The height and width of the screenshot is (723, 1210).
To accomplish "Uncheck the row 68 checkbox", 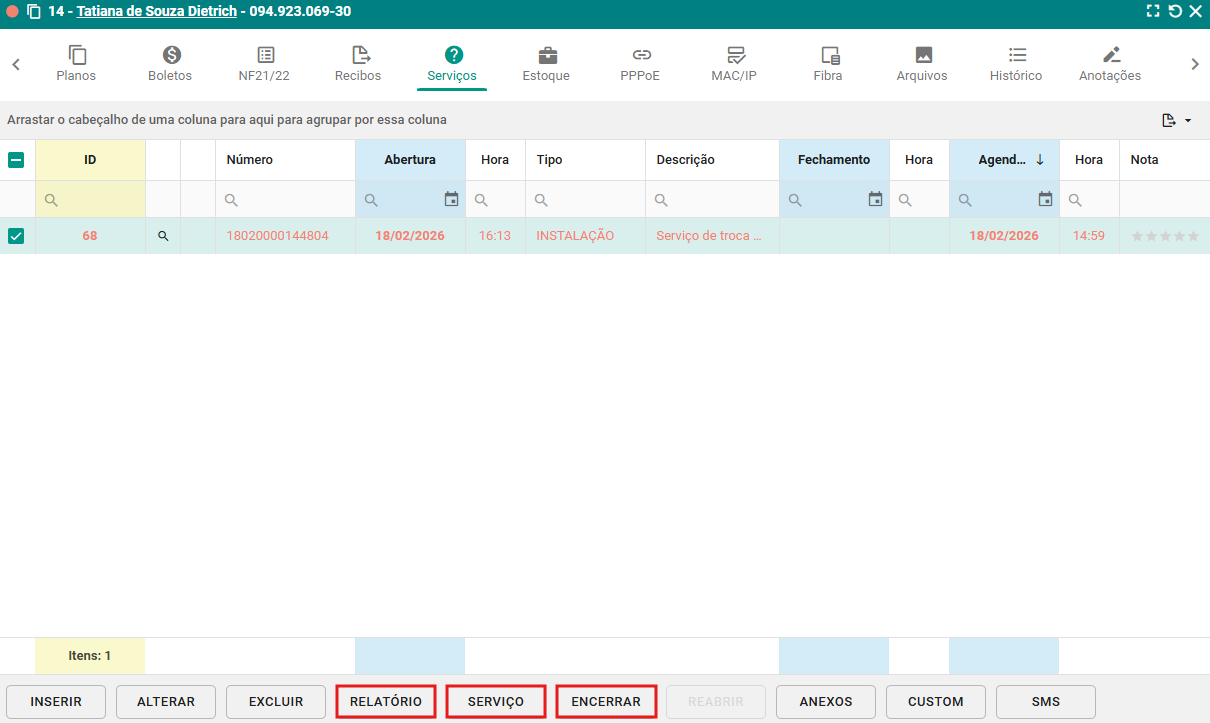I will coord(17,237).
